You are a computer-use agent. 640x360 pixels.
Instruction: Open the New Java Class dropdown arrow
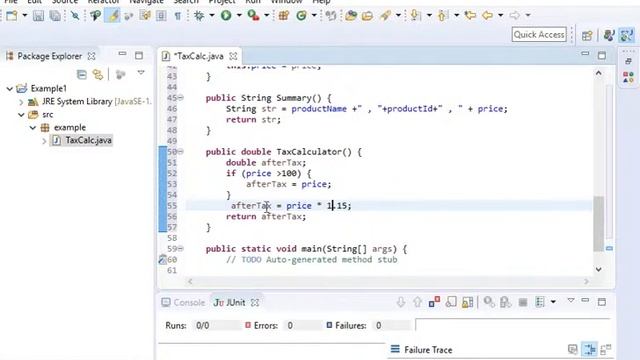point(314,16)
